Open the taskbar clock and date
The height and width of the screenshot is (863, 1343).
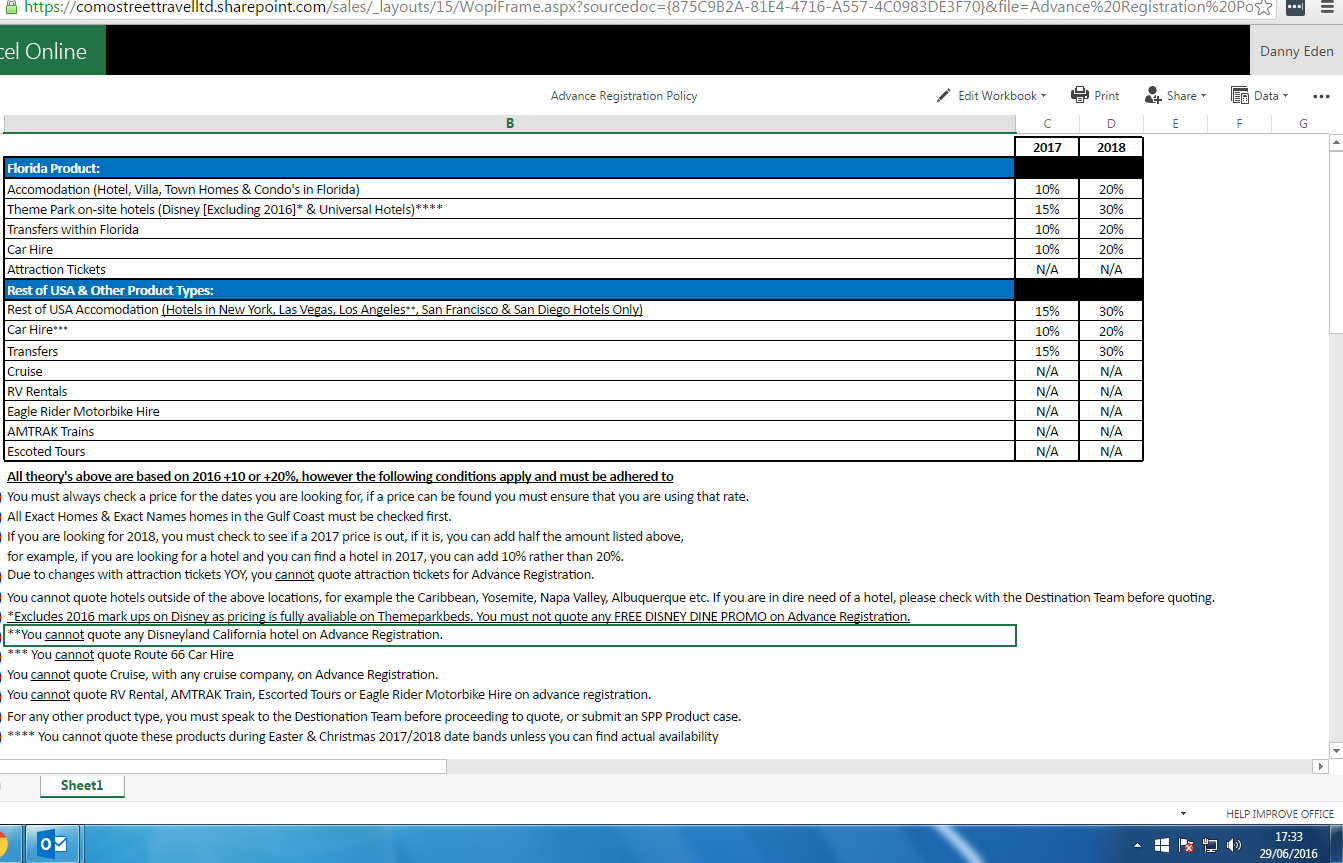point(1289,845)
